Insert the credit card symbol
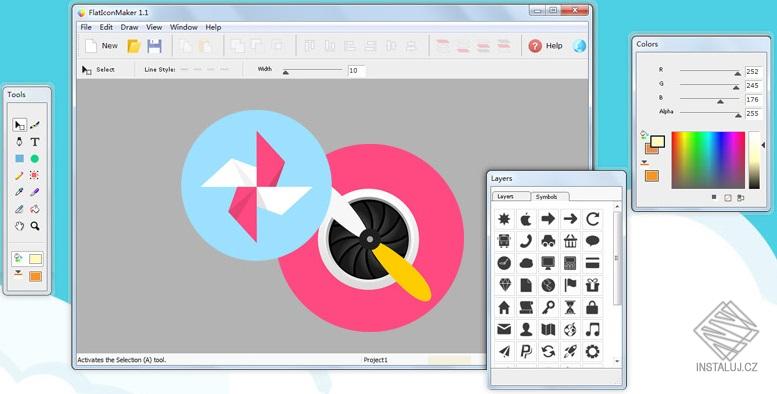This screenshot has width=777, height=394. [592, 264]
